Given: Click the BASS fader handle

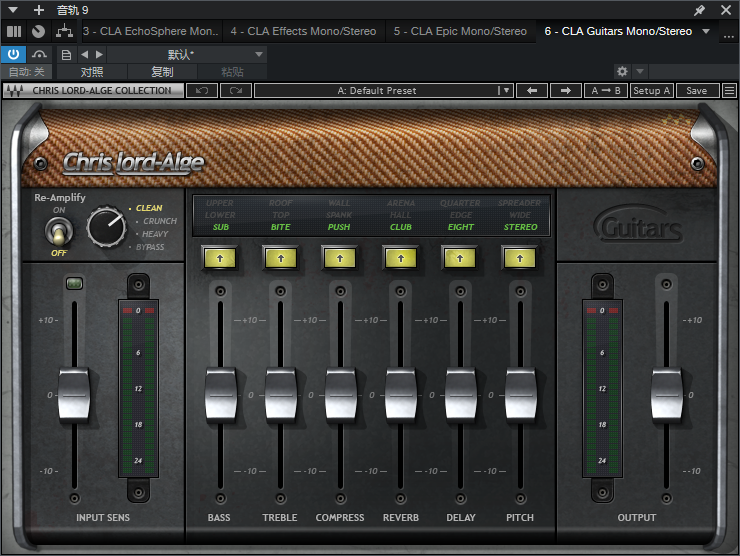Looking at the screenshot, I should tap(220, 395).
